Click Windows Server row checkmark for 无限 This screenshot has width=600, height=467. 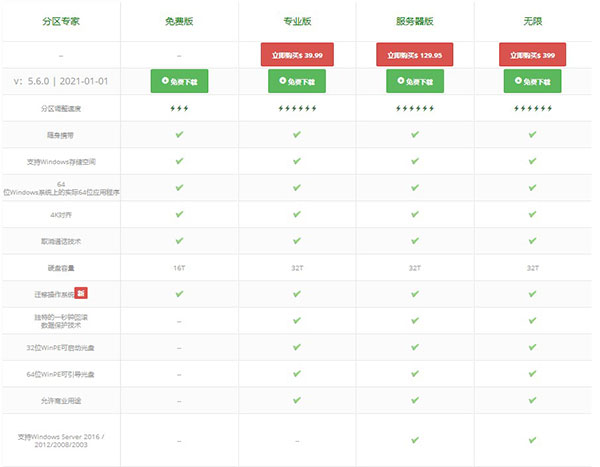tap(532, 440)
